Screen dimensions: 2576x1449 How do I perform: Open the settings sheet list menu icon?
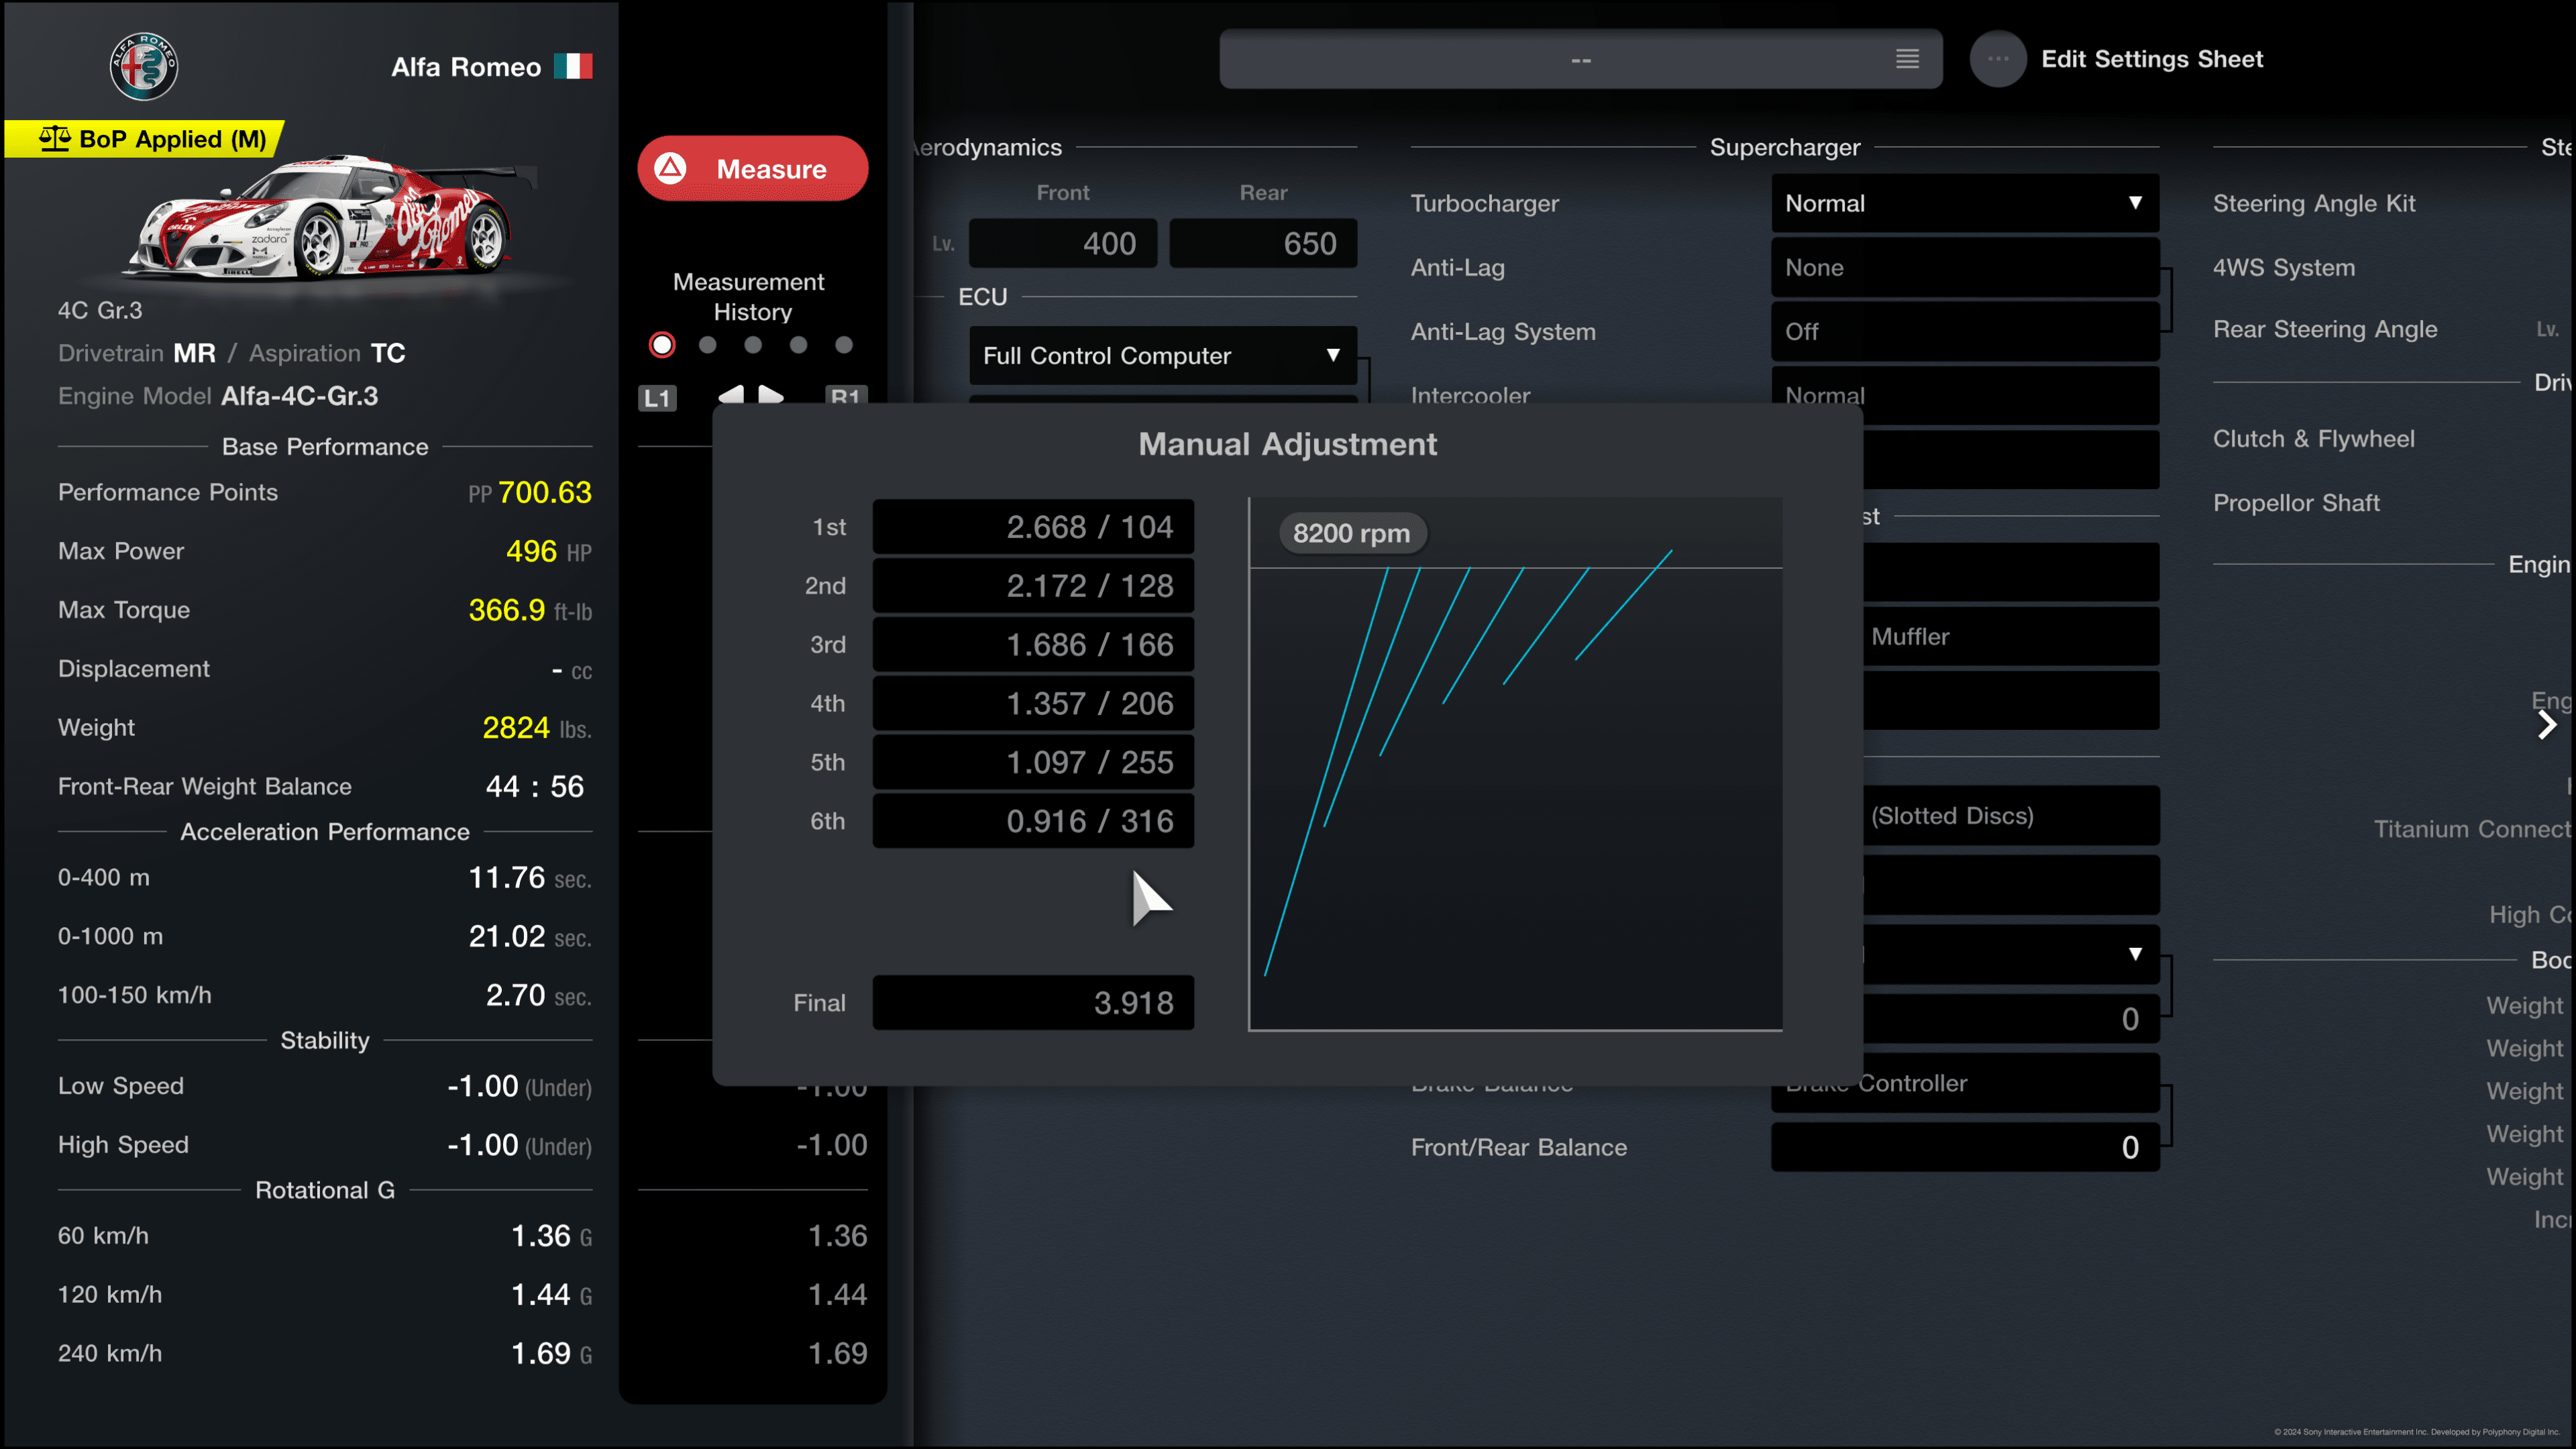(1907, 59)
